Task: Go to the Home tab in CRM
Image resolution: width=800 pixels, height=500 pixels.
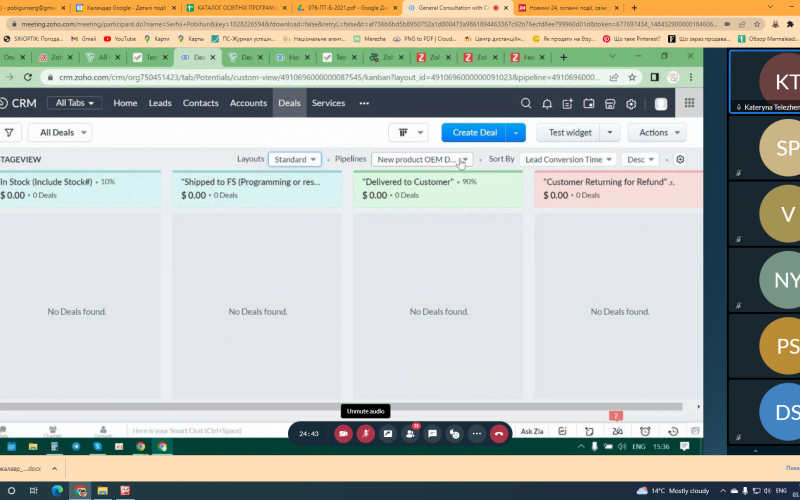Action: (x=125, y=103)
